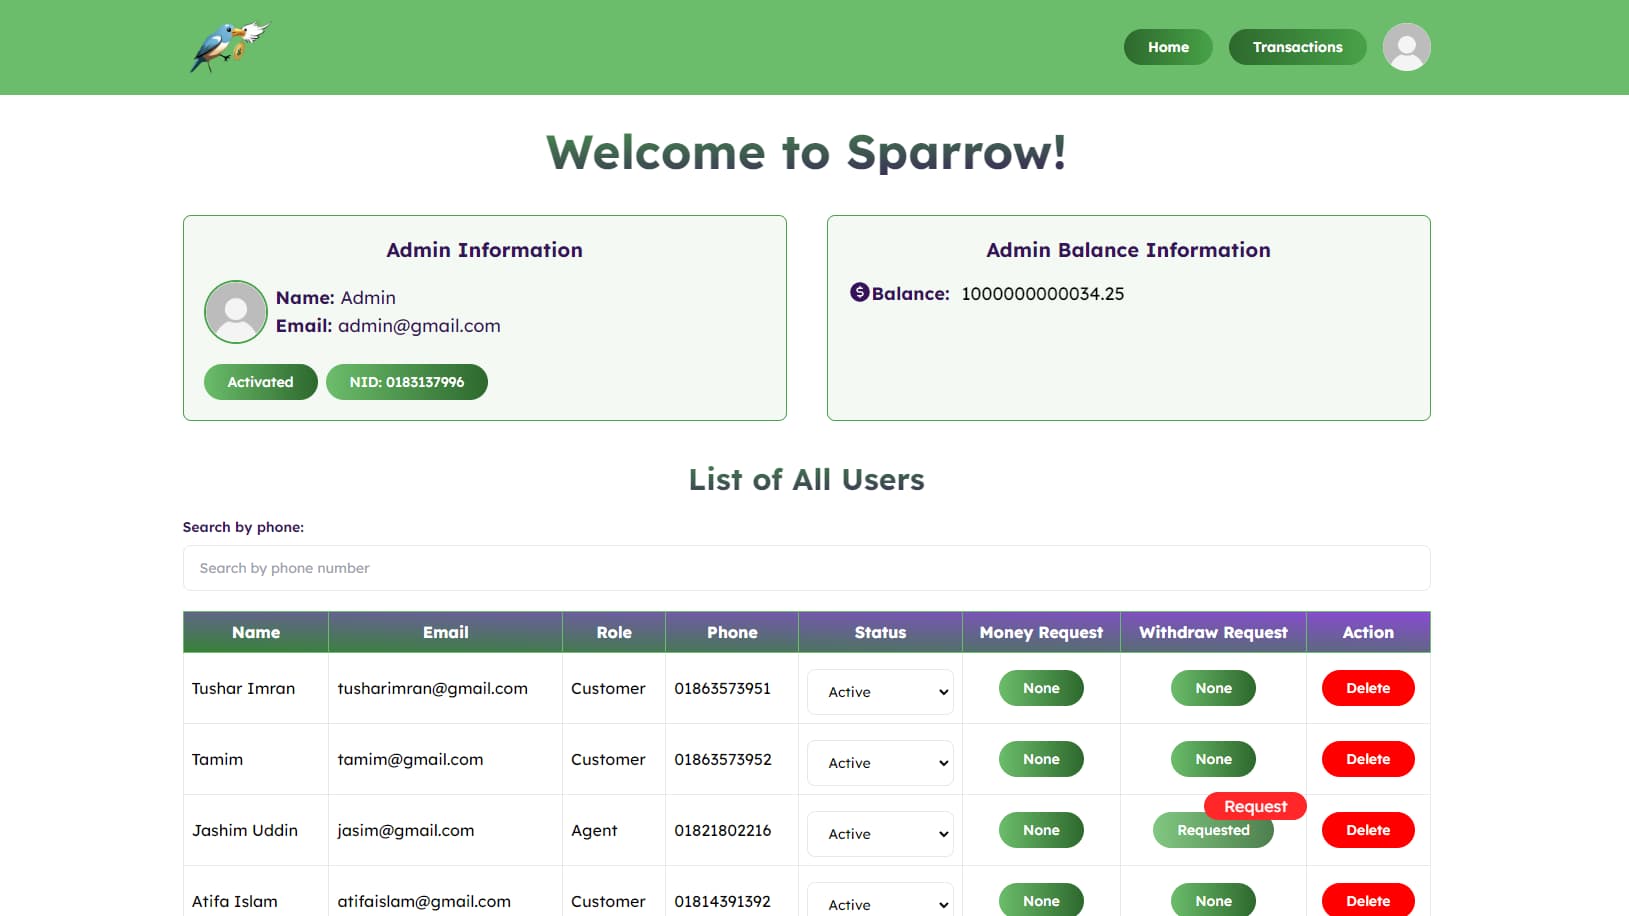Click Tushar Imran's money request None button
Image resolution: width=1629 pixels, height=916 pixels.
[1040, 688]
